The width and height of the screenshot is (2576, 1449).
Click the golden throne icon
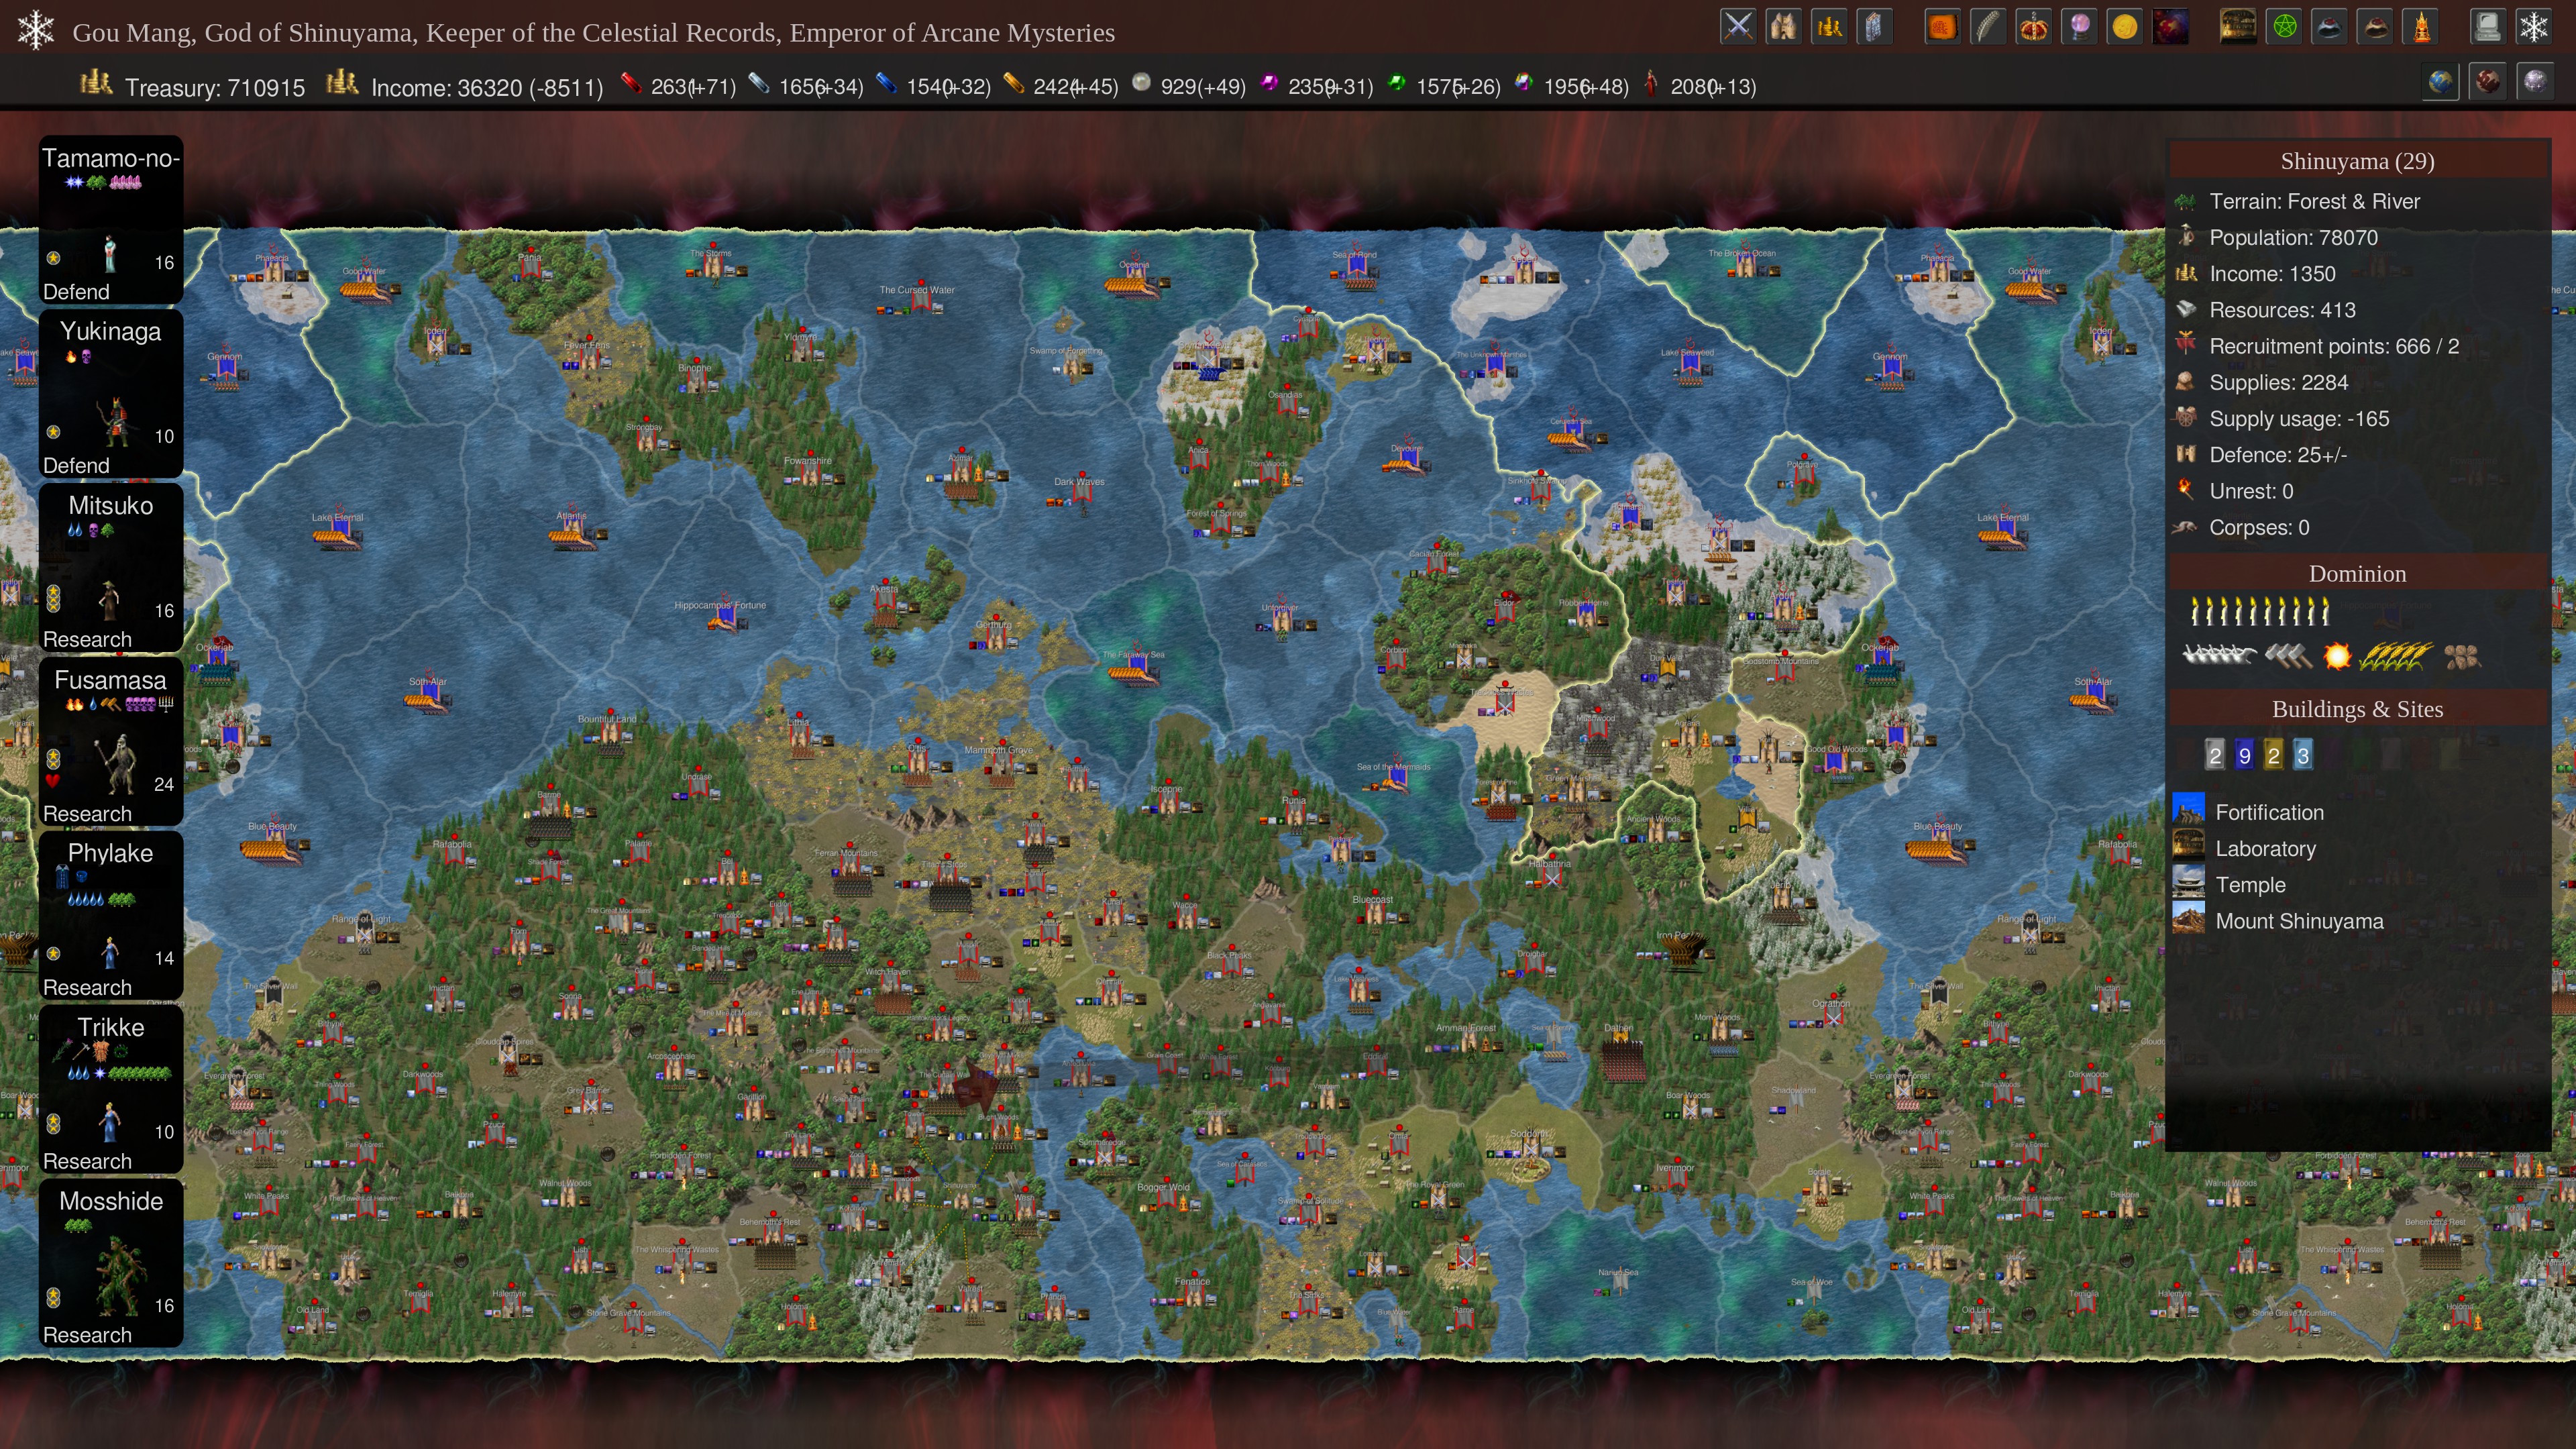(2420, 27)
